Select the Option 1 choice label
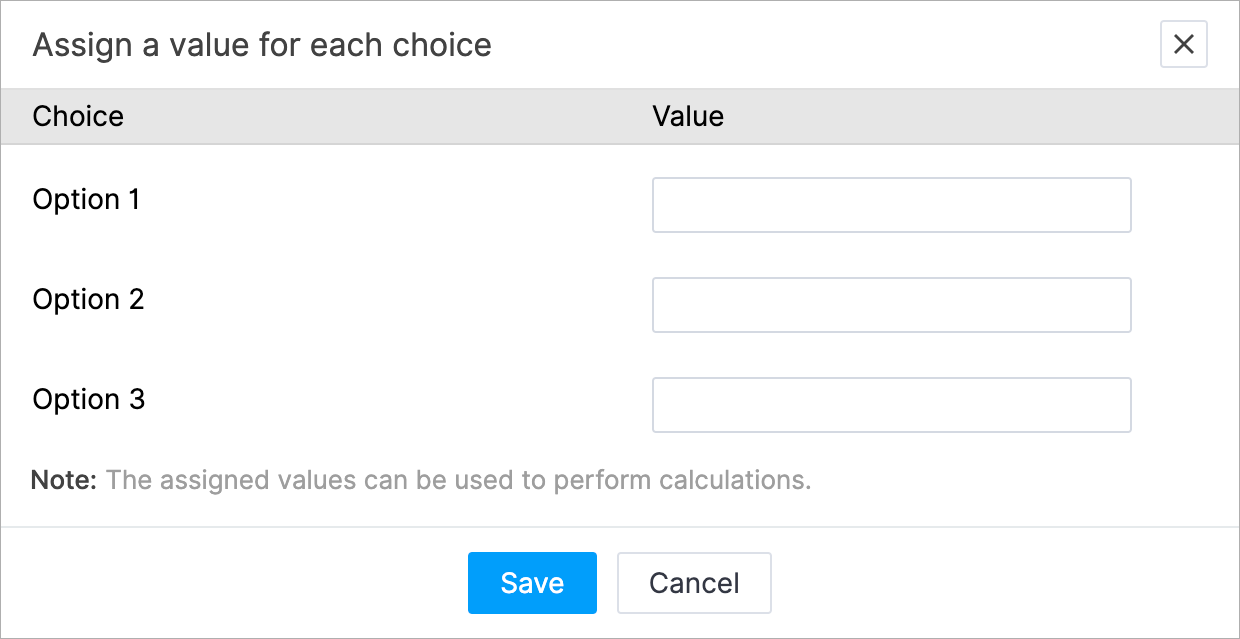Viewport: 1240px width, 639px height. (x=86, y=200)
